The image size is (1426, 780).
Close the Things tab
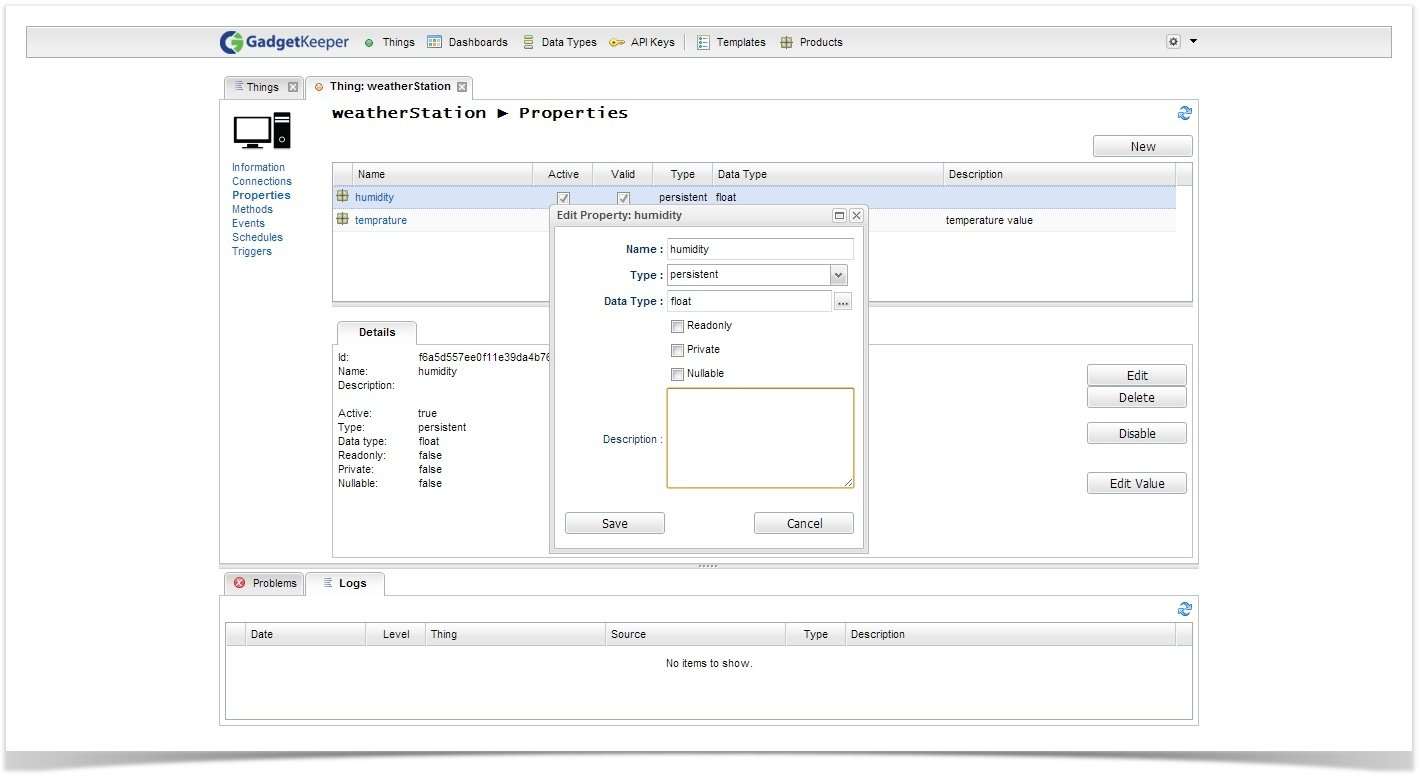pyautogui.click(x=293, y=87)
